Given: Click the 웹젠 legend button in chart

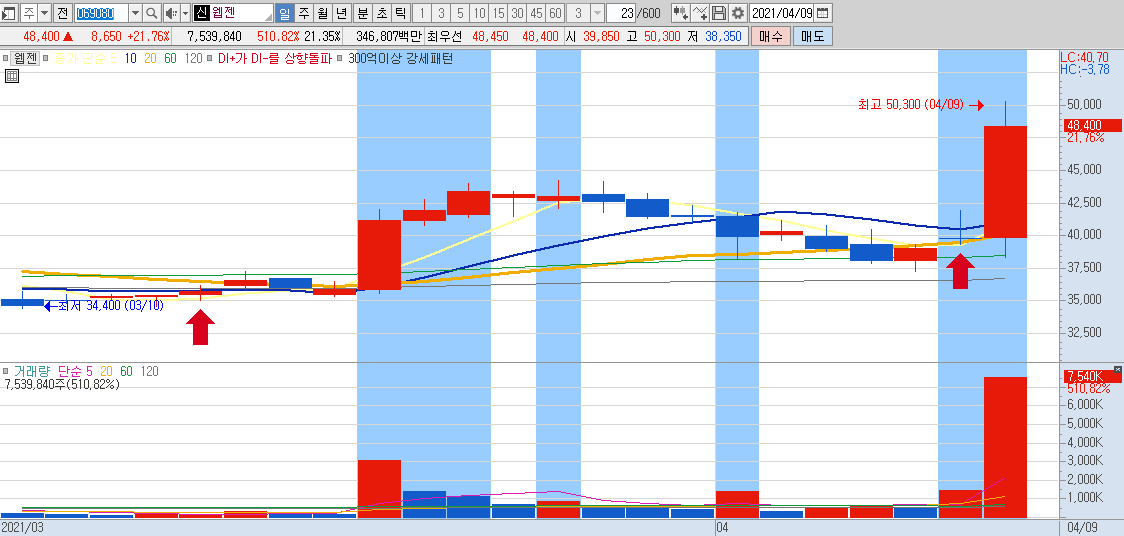Looking at the screenshot, I should coord(24,59).
